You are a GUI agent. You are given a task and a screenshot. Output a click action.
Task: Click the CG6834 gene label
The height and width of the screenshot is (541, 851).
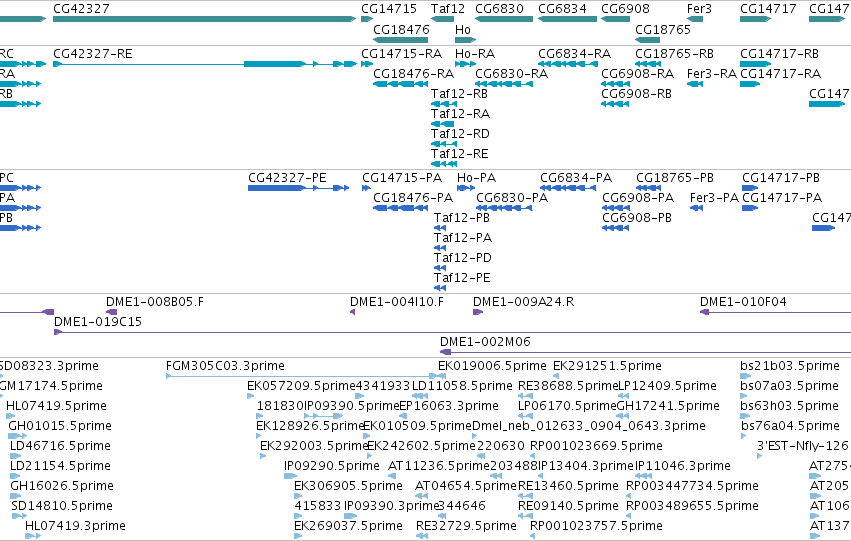tap(562, 9)
